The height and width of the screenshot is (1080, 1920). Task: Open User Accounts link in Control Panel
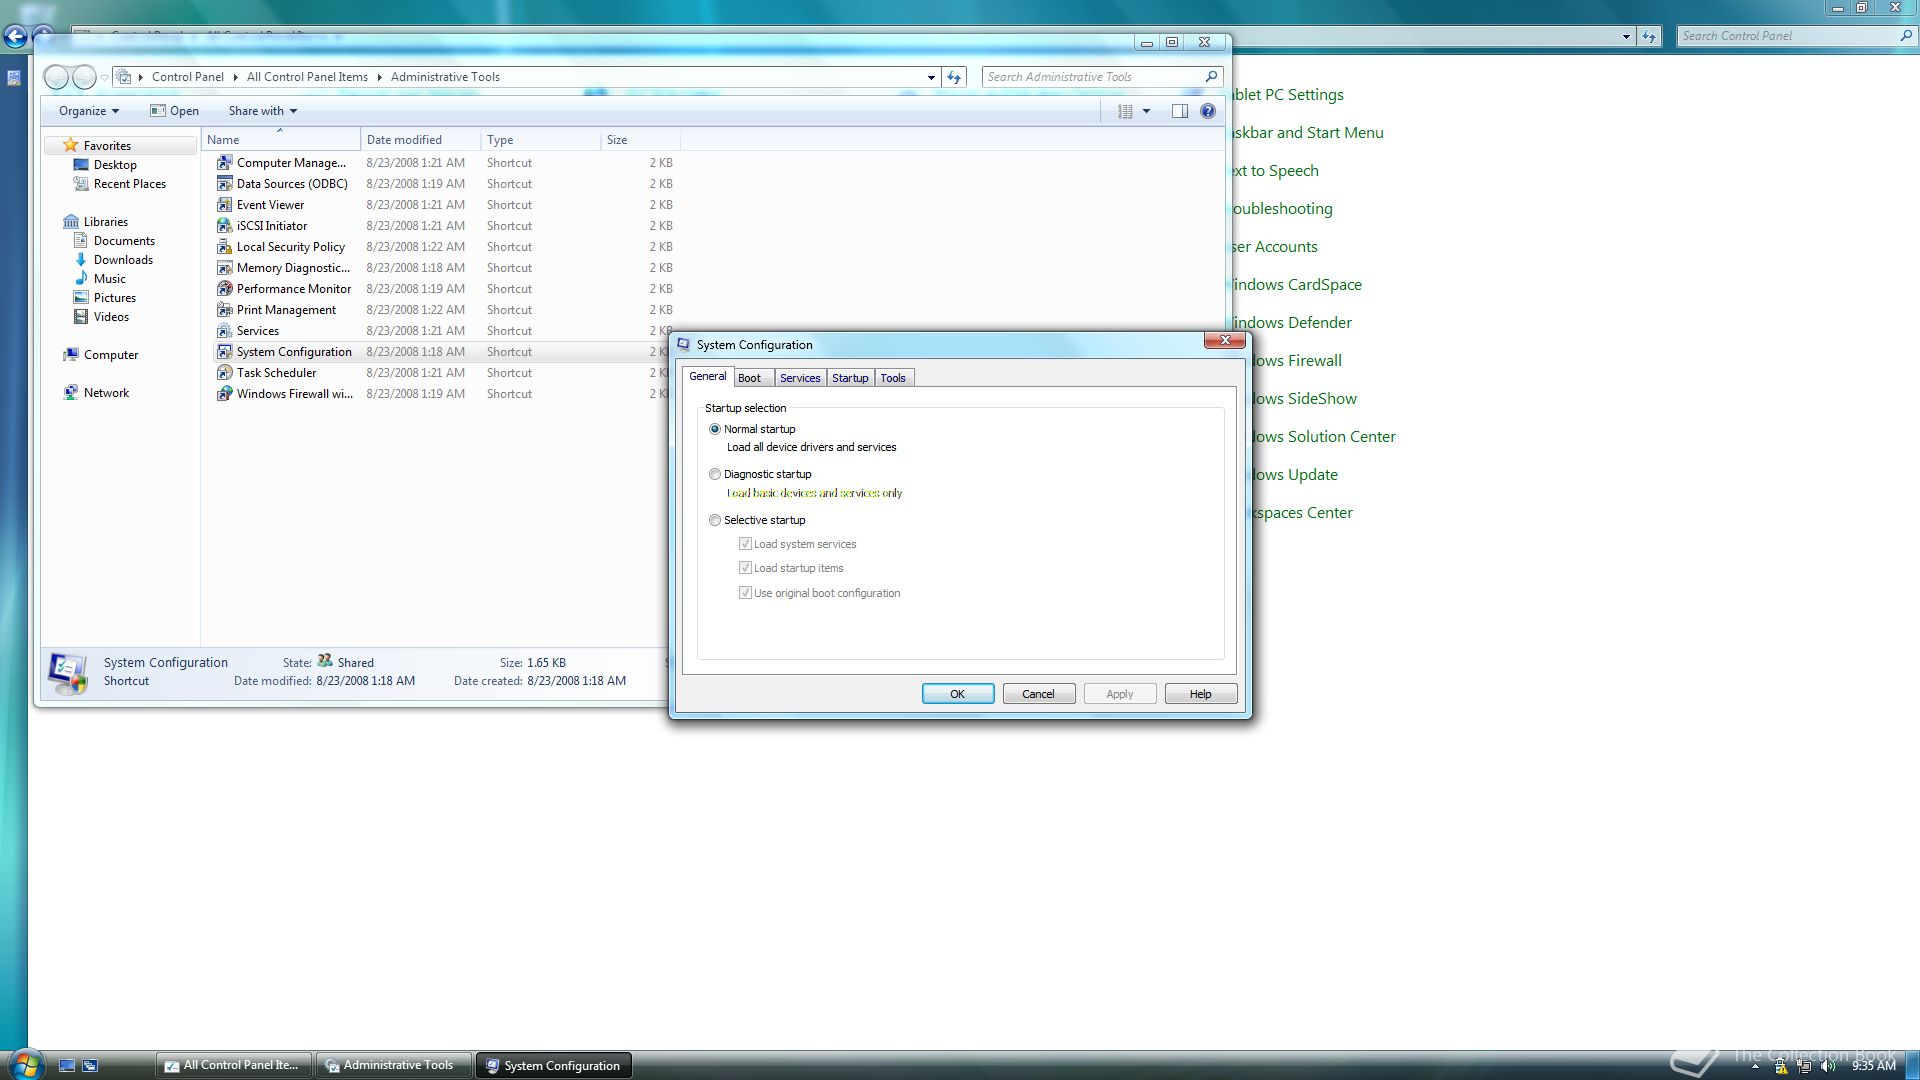click(1275, 246)
